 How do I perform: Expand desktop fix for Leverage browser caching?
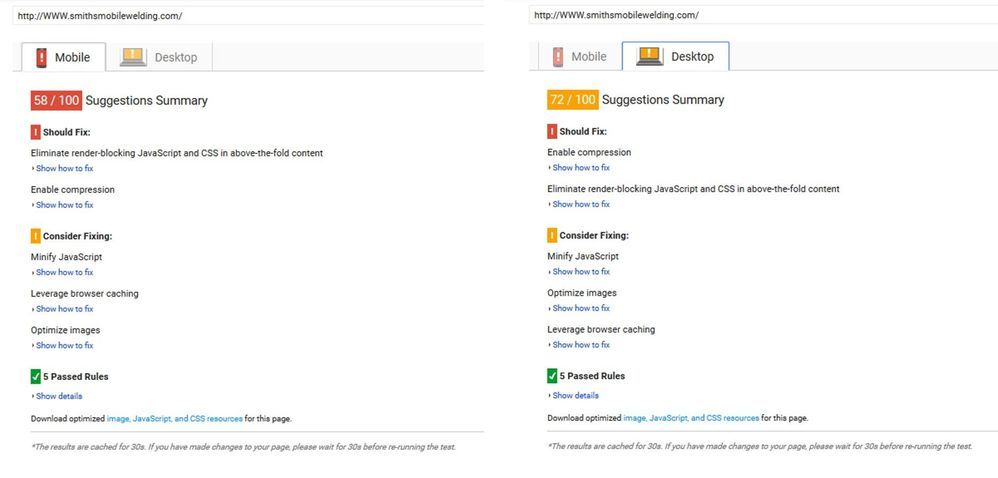(x=579, y=345)
